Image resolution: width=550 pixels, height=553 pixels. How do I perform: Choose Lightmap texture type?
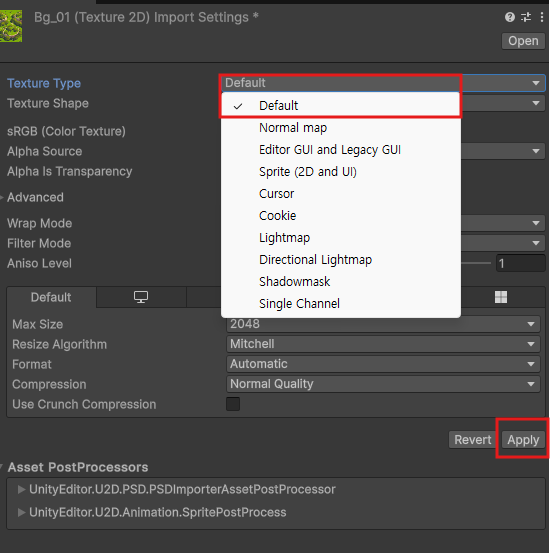(x=341, y=238)
